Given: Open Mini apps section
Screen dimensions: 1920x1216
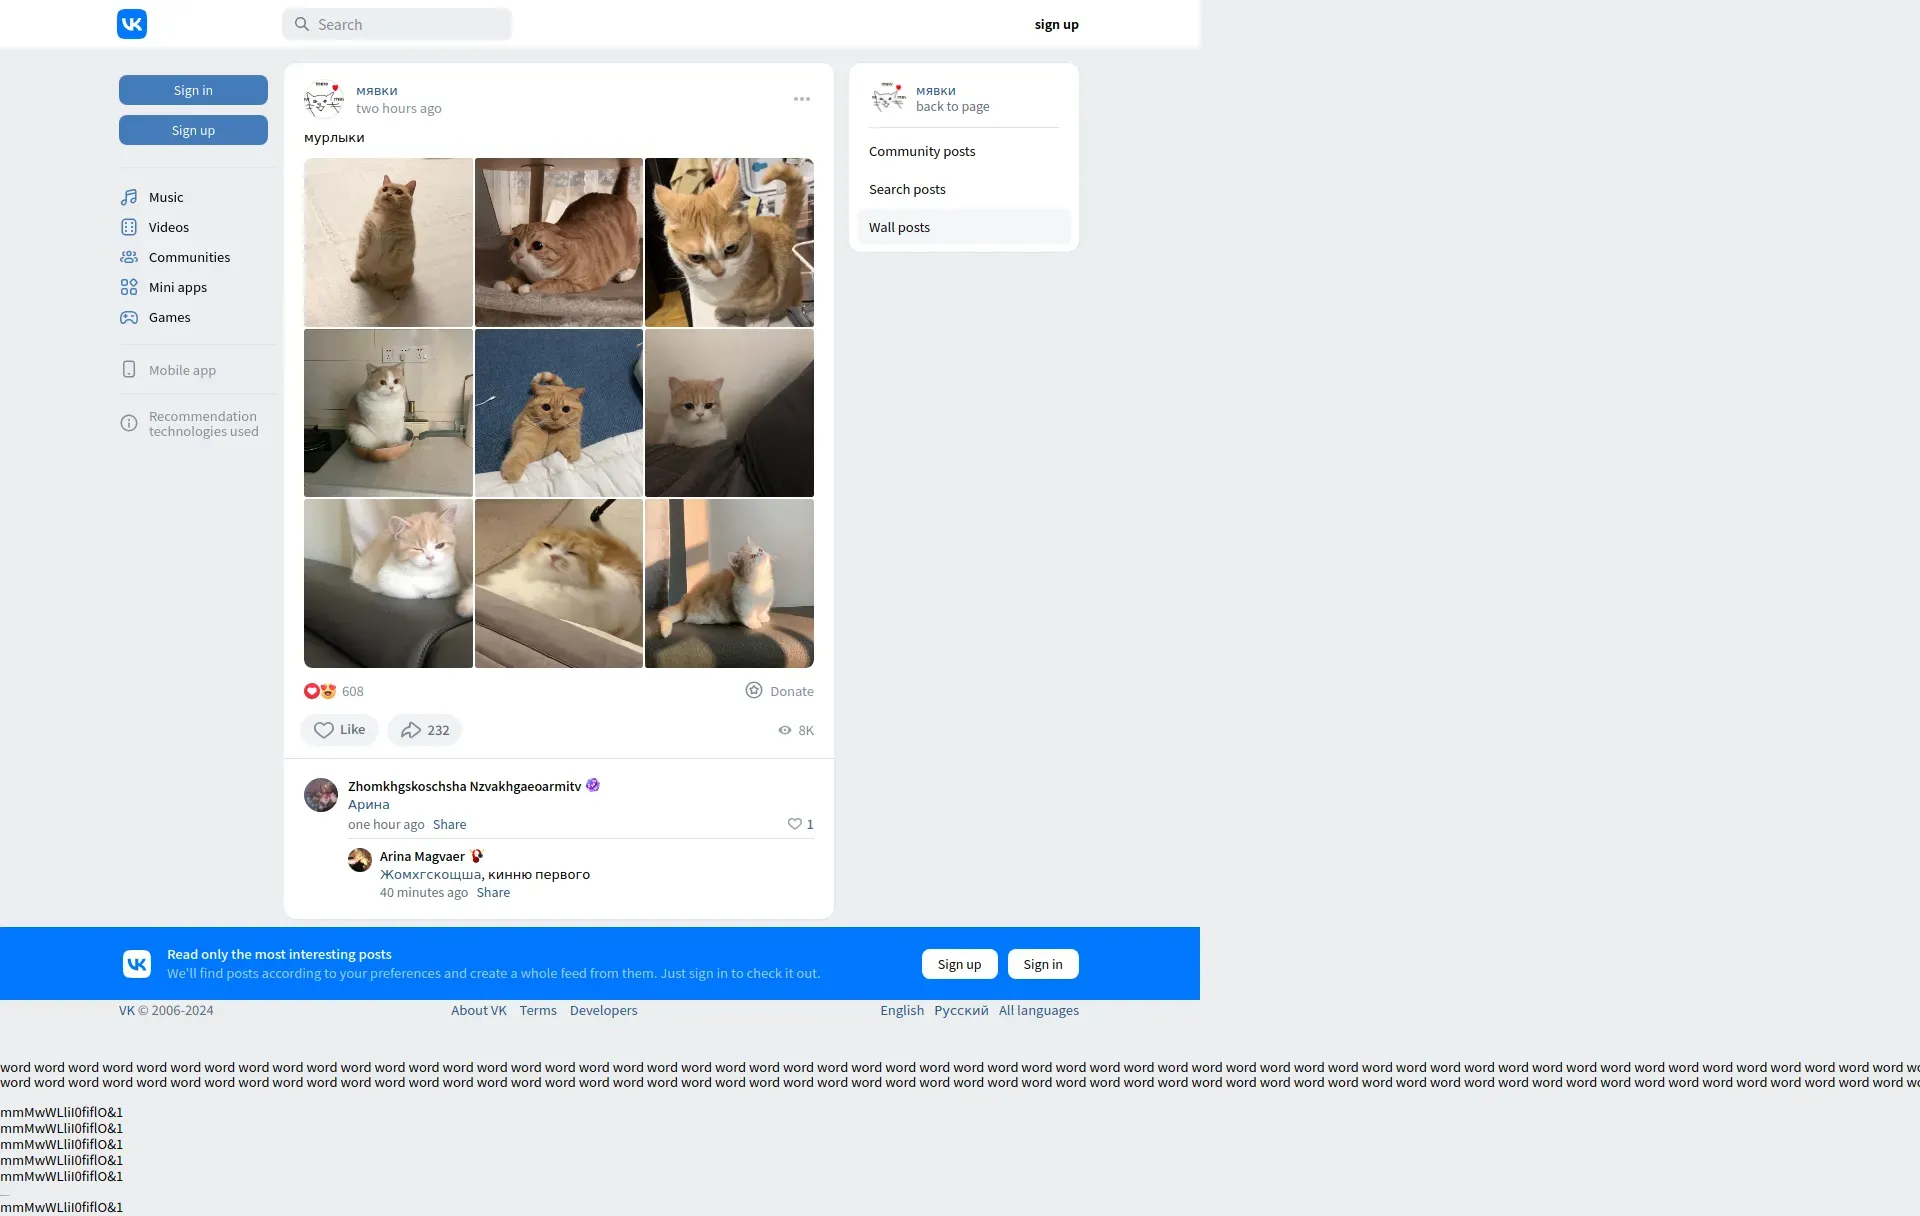Looking at the screenshot, I should pos(177,287).
